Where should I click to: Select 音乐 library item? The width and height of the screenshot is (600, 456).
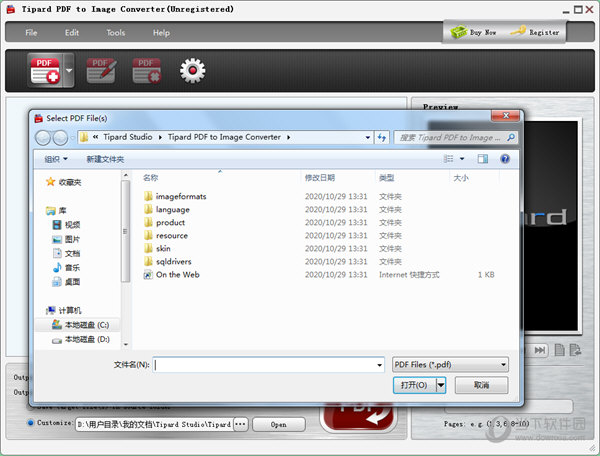click(x=66, y=267)
